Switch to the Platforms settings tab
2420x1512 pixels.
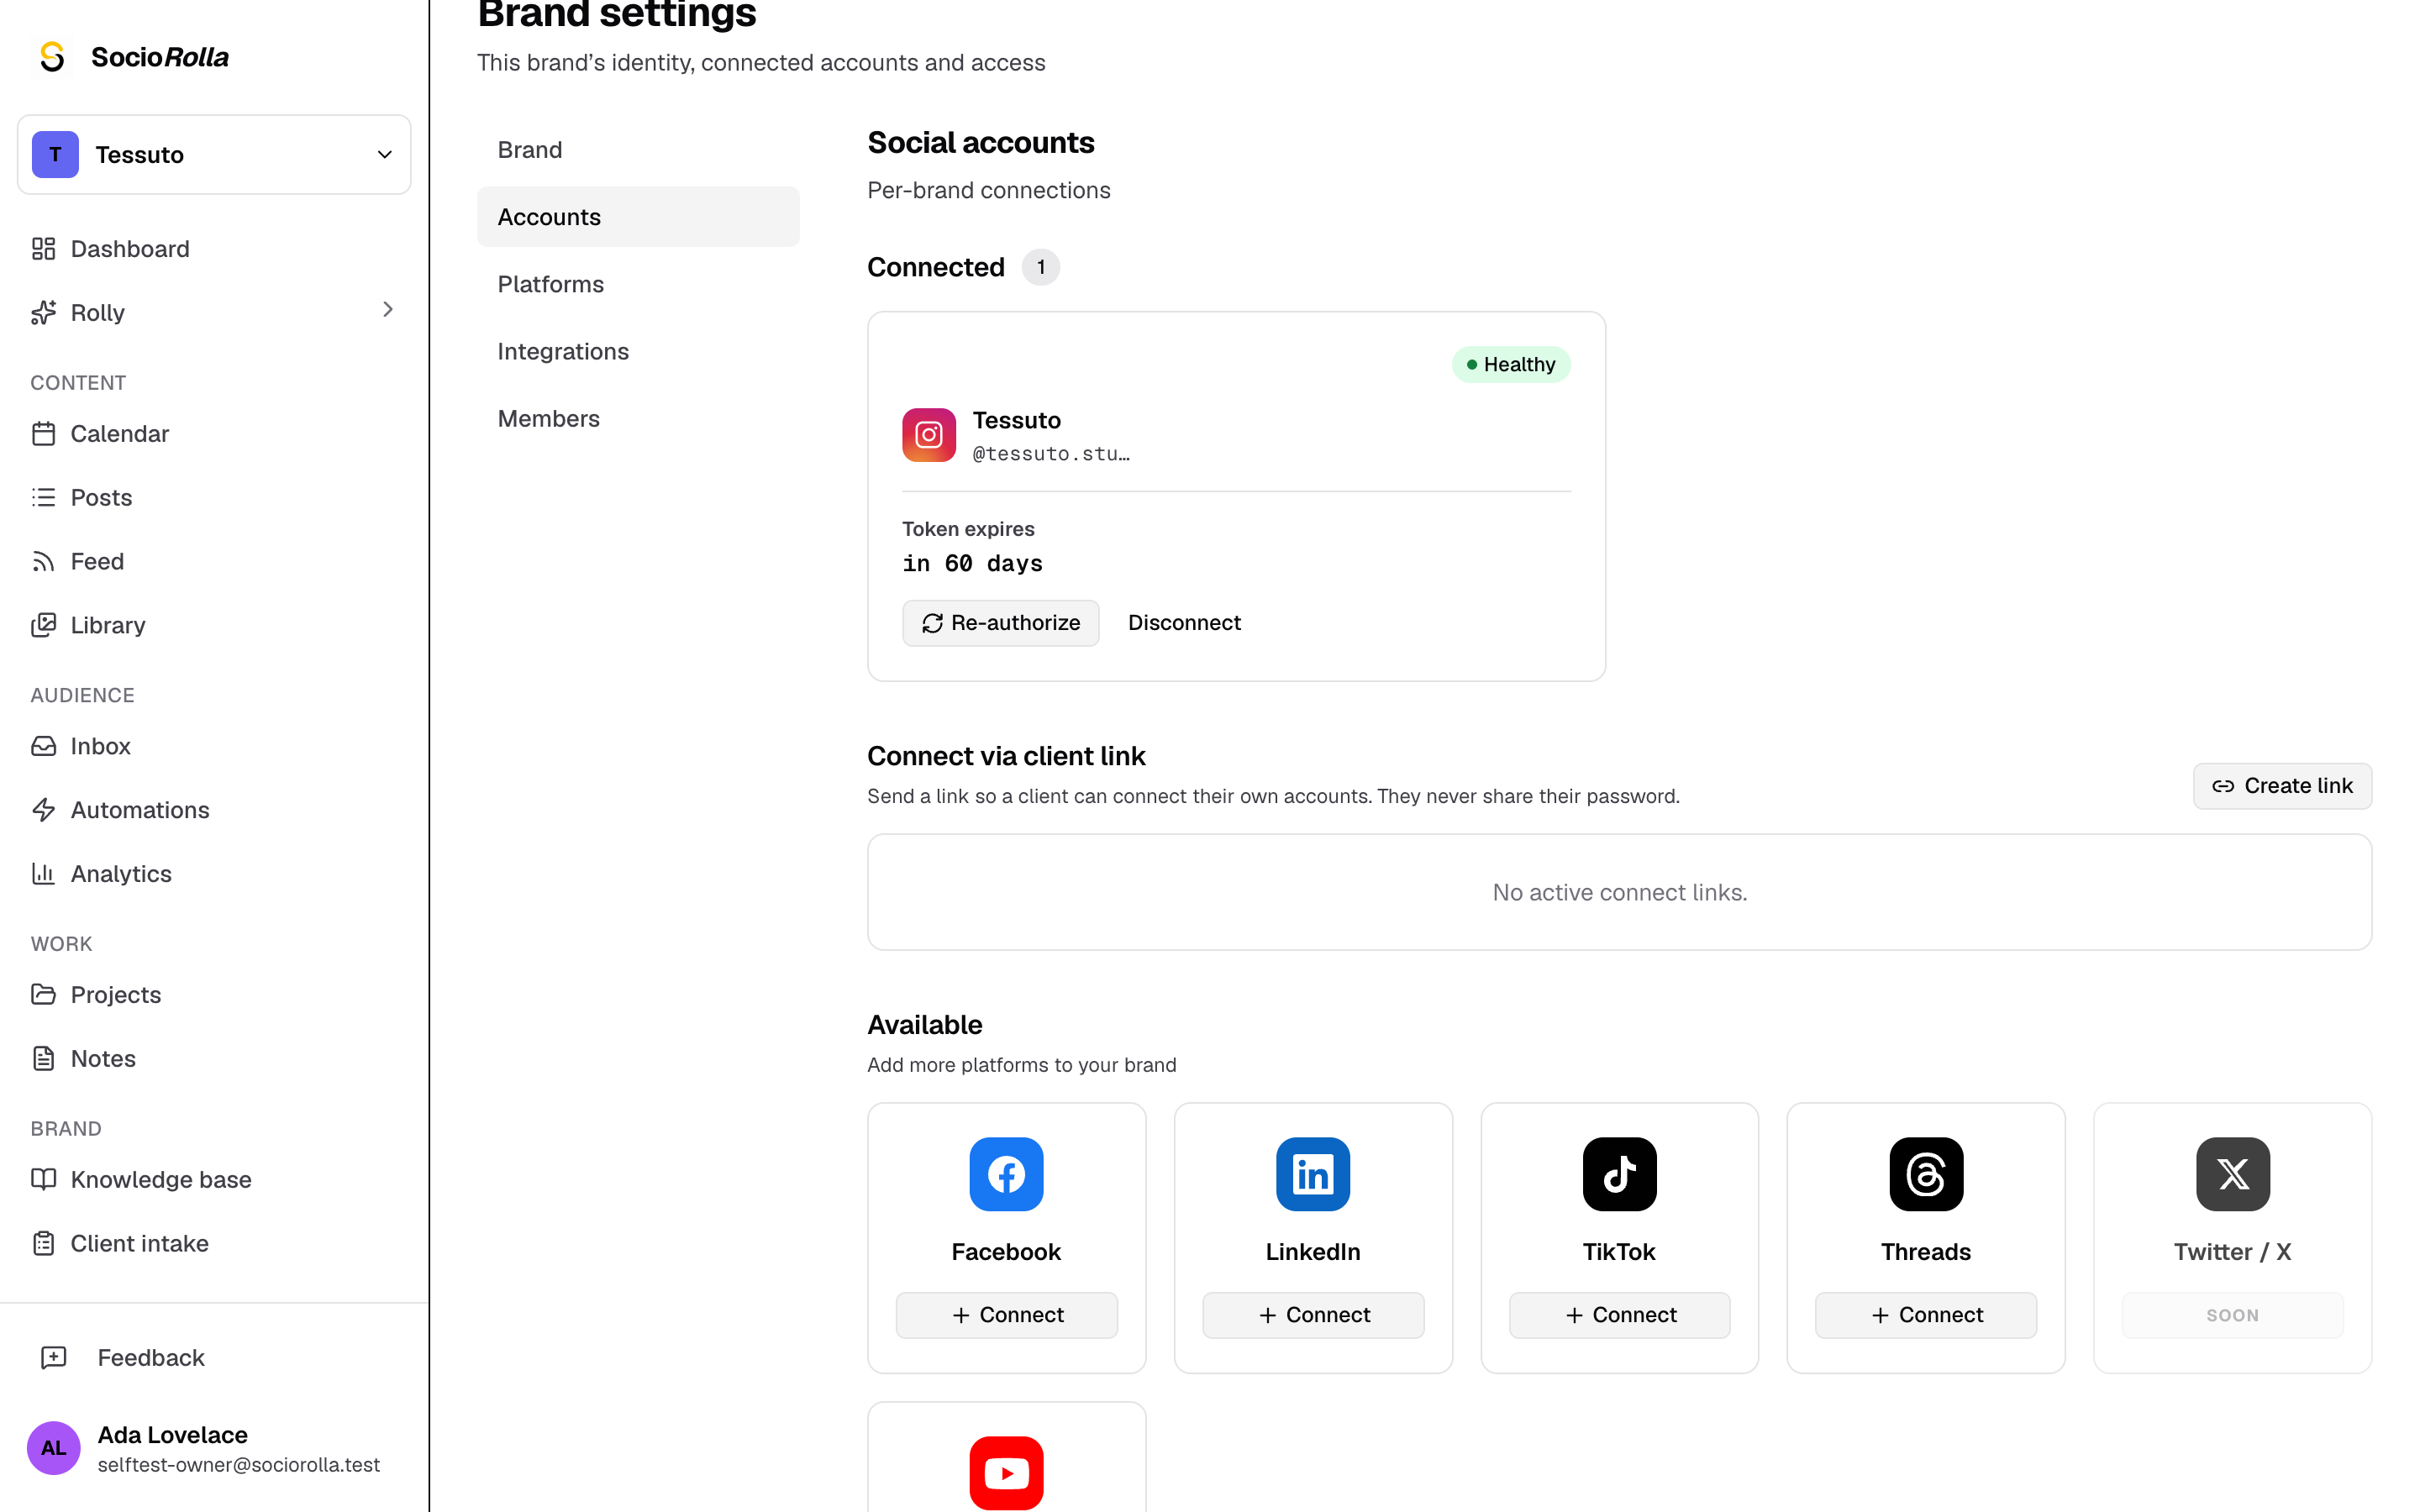click(638, 284)
